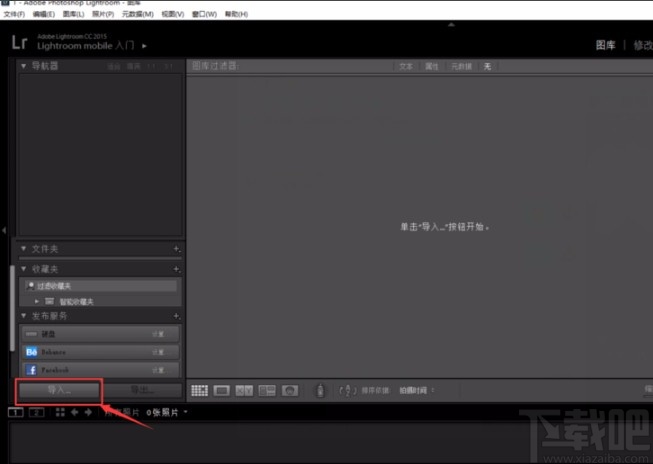Click the search icon in 过滤收藏夹 field
The width and height of the screenshot is (653, 464).
(x=30, y=286)
